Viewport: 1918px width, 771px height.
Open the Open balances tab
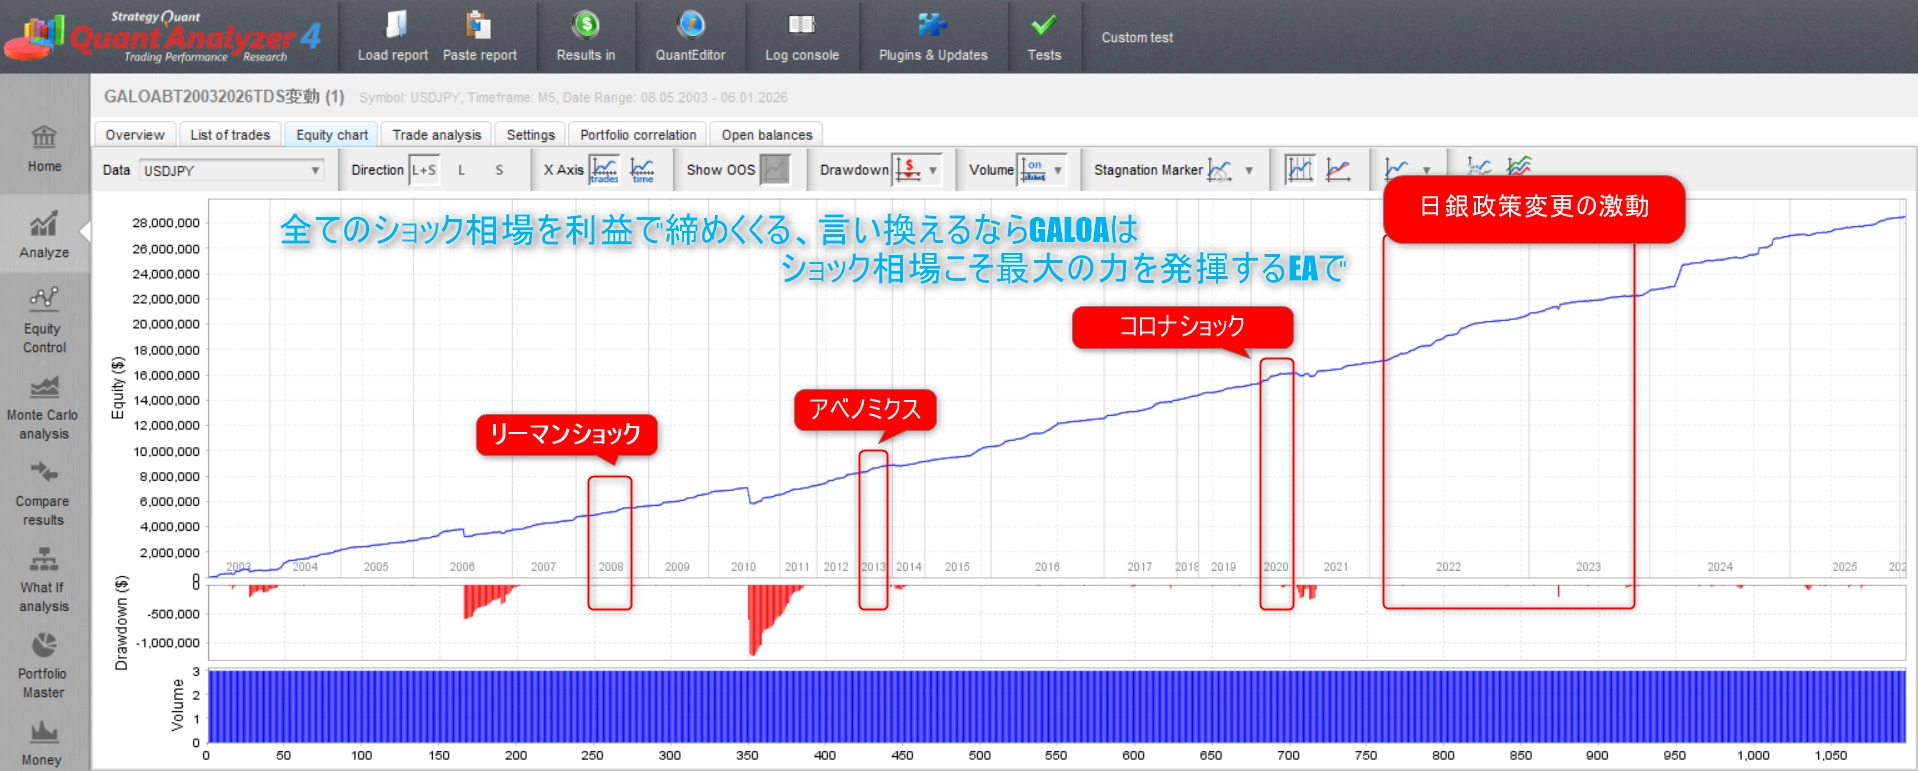pos(767,135)
